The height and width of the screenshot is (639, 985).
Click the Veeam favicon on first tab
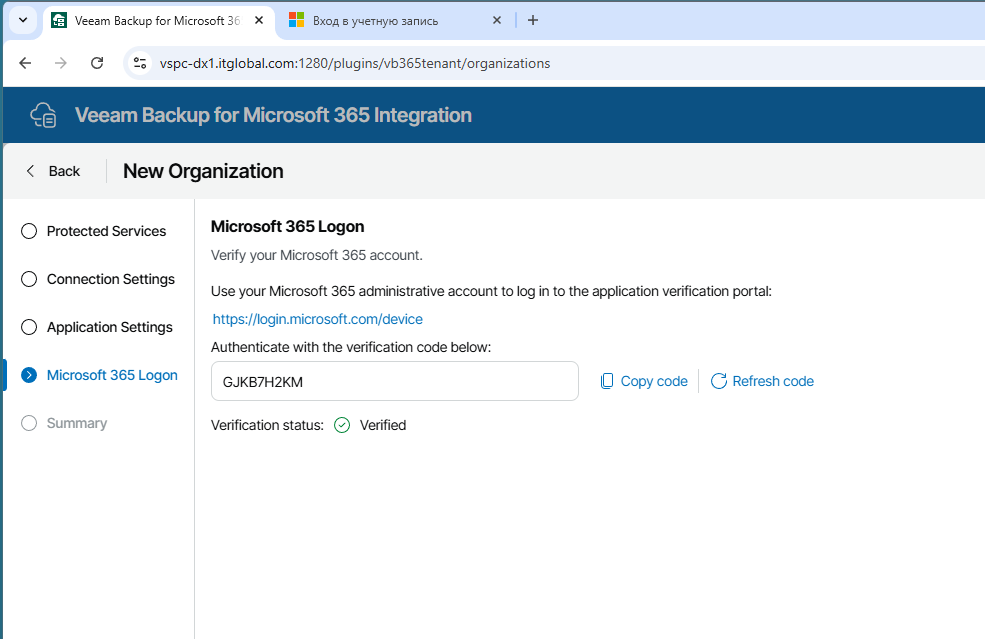(x=59, y=20)
